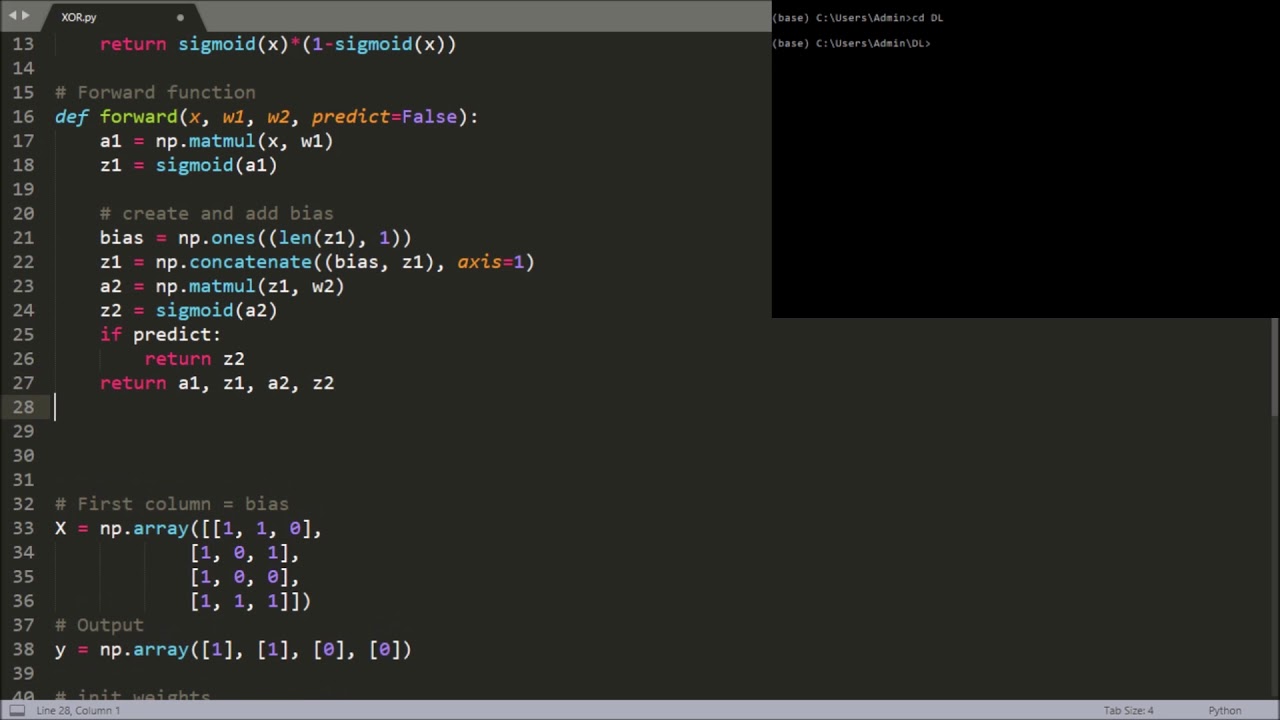Click the '# Forward function' comment

(x=155, y=92)
